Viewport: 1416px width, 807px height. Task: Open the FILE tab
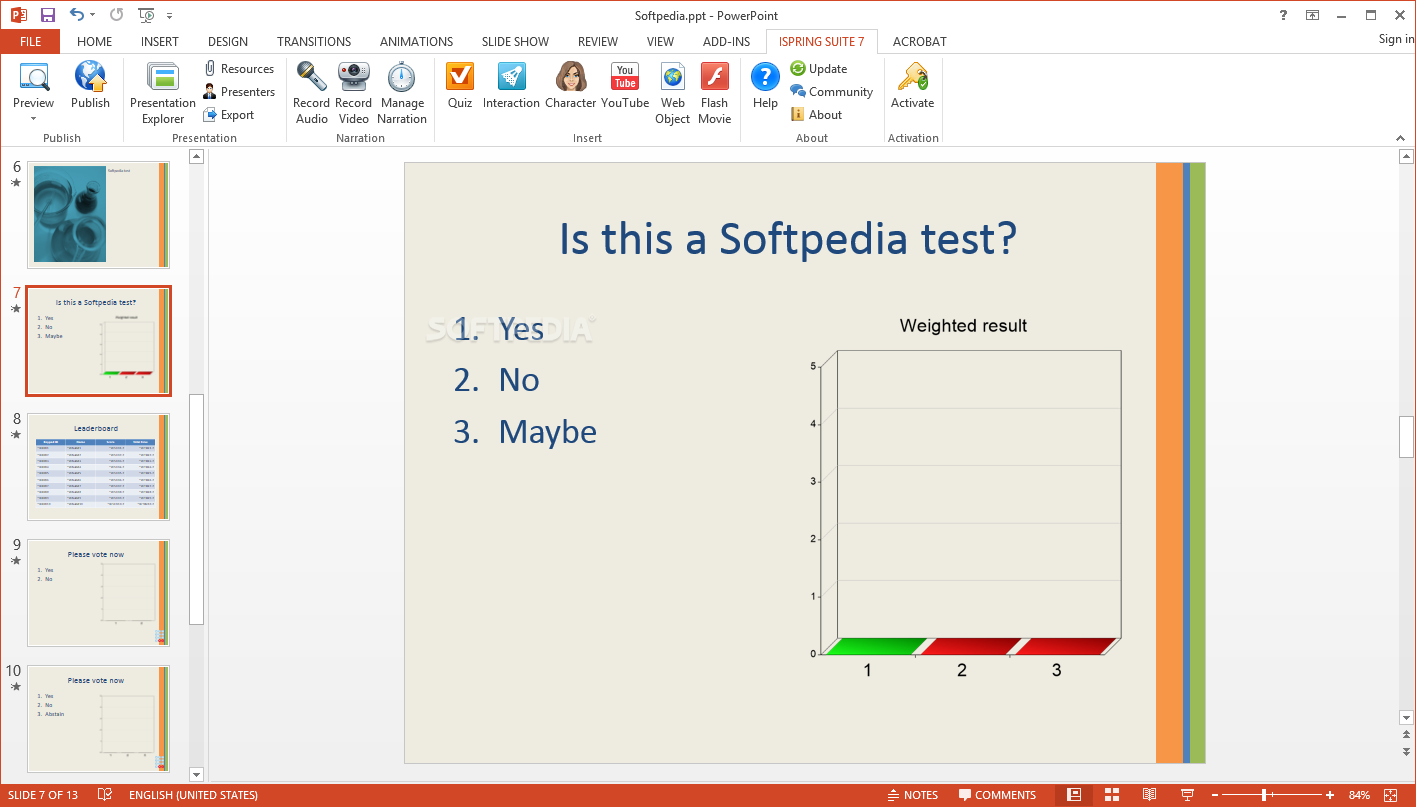30,41
